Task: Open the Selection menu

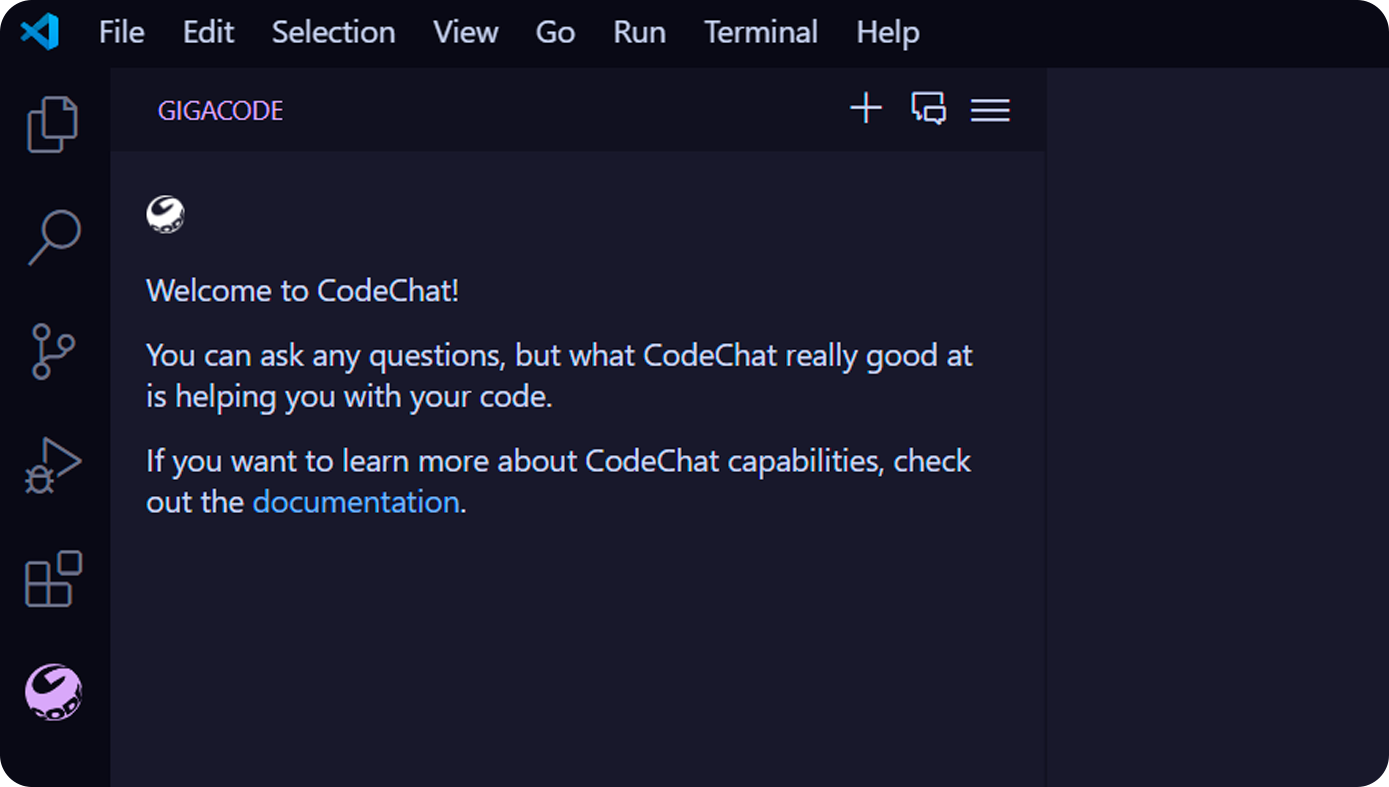Action: pyautogui.click(x=333, y=32)
